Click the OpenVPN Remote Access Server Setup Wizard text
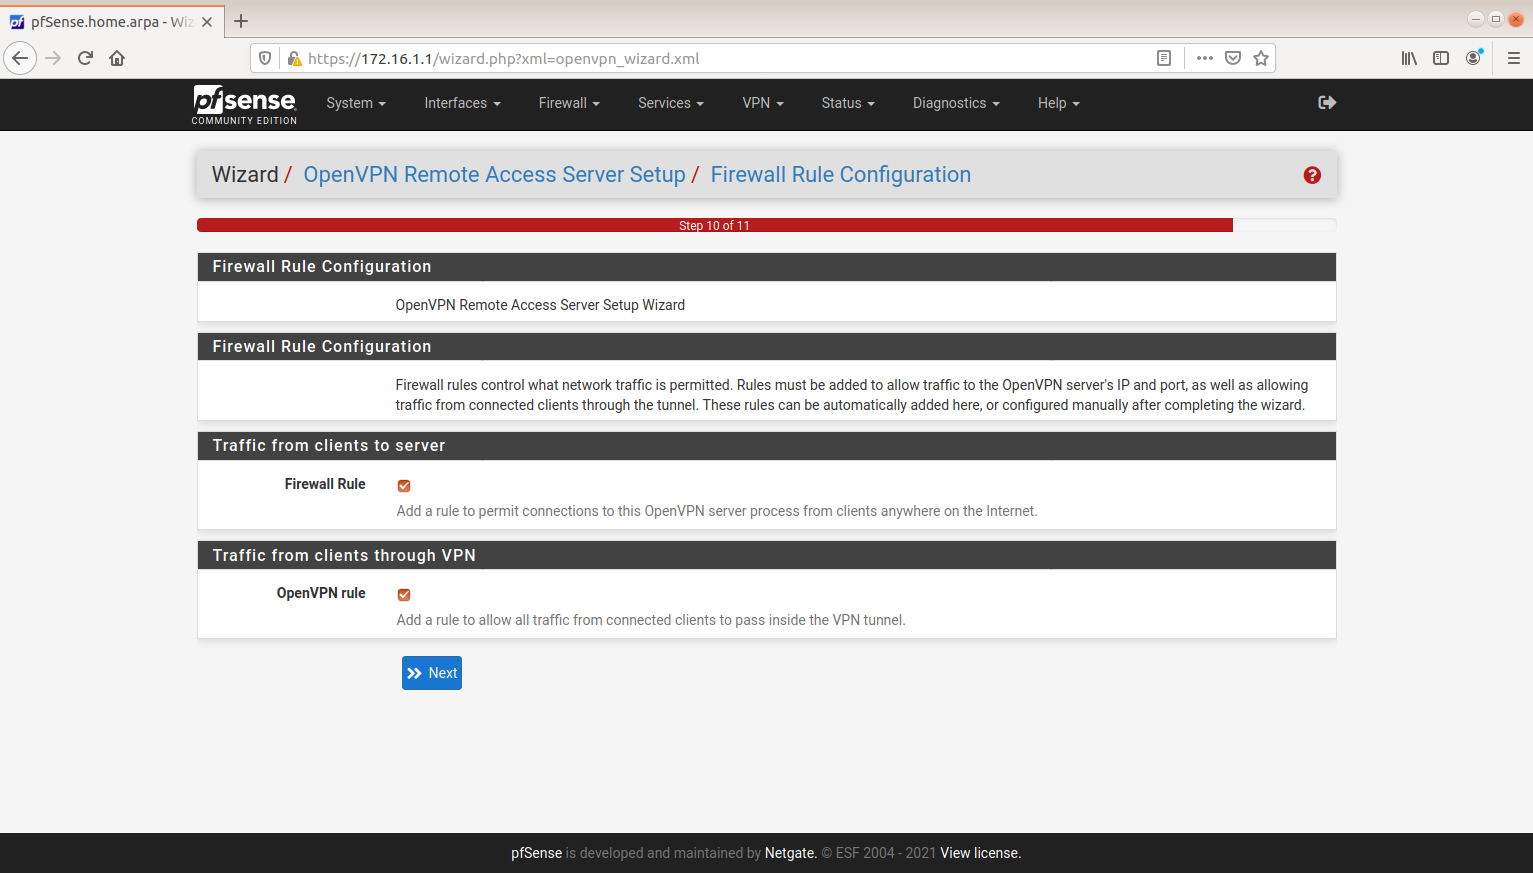This screenshot has height=873, width=1533. [x=540, y=305]
